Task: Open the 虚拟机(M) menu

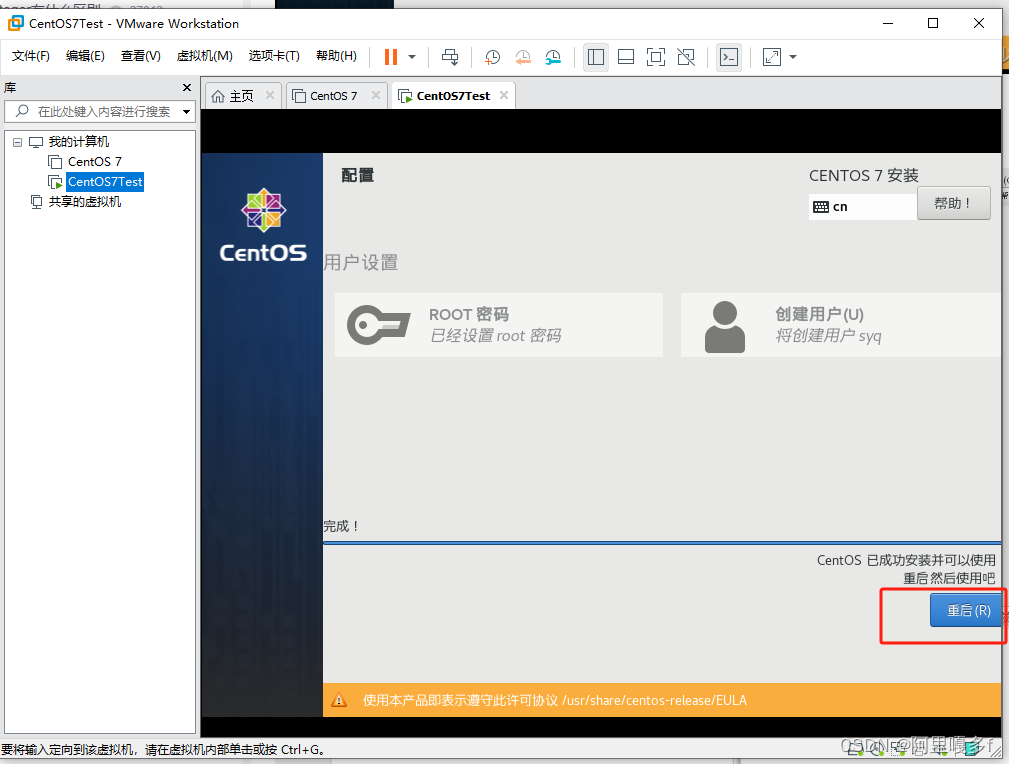Action: (x=203, y=56)
